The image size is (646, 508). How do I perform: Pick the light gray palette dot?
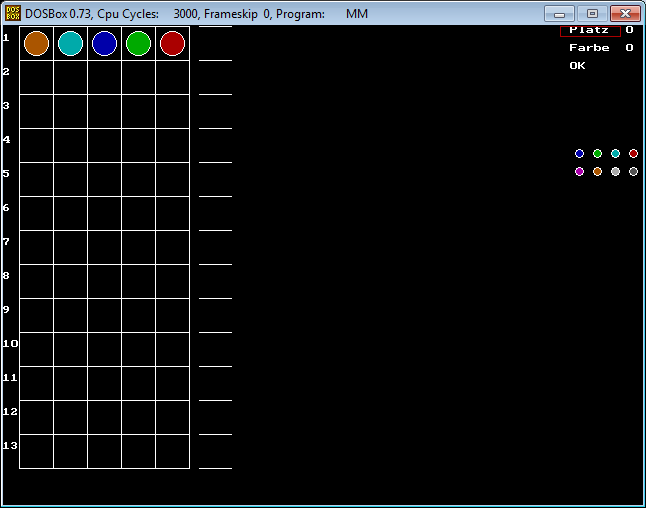(x=615, y=172)
